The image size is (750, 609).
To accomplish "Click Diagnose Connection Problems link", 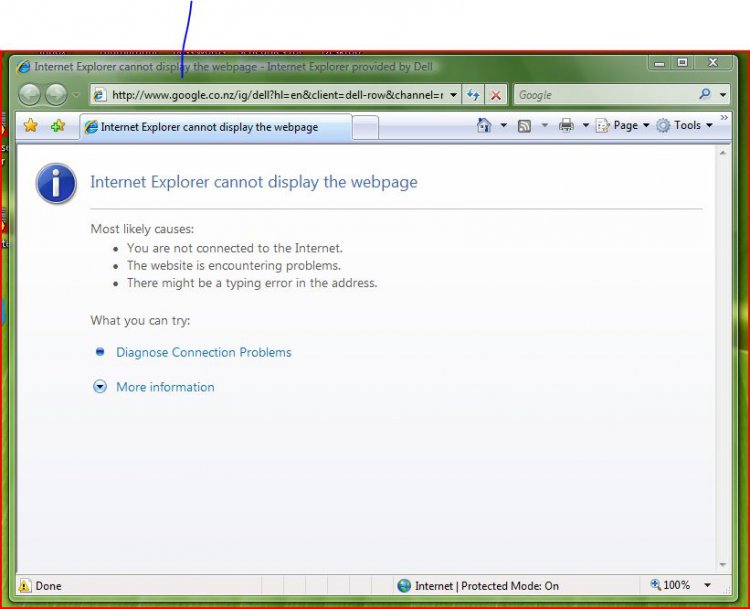I will coord(204,352).
